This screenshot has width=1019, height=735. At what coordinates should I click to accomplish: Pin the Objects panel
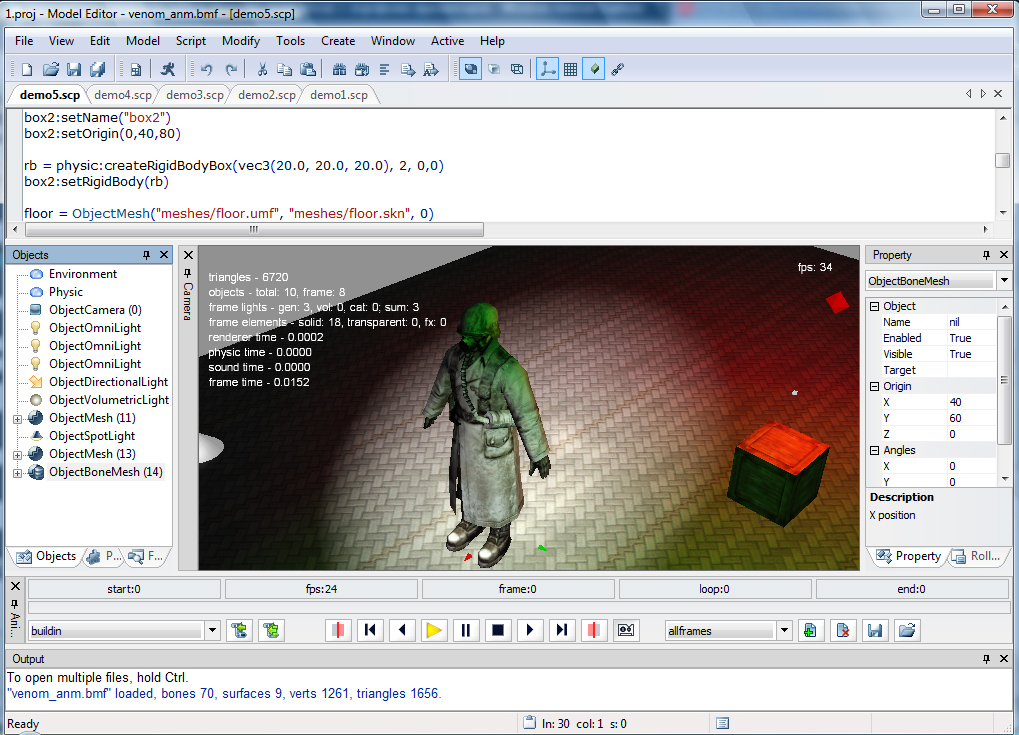coord(146,255)
